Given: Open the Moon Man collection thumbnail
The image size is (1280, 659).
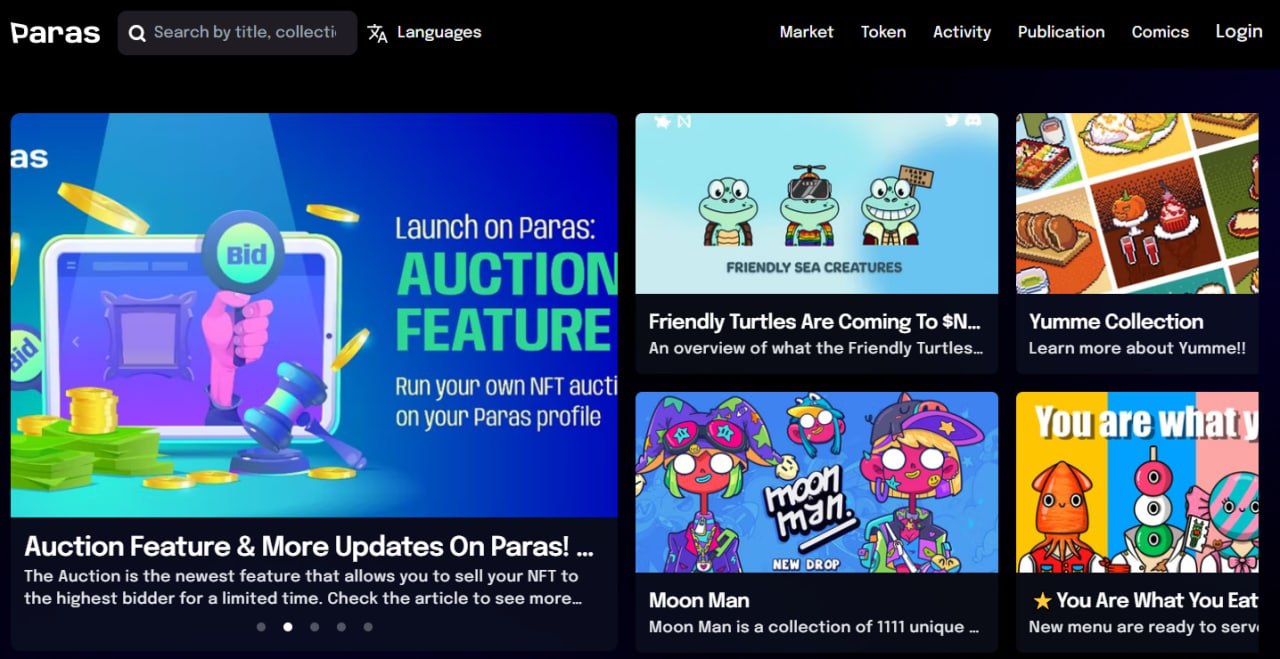Looking at the screenshot, I should tap(817, 482).
